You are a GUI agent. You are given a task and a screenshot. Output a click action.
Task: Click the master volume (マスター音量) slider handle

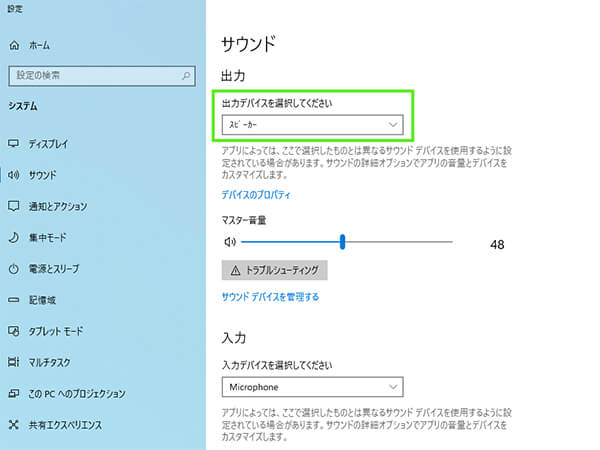click(x=342, y=241)
